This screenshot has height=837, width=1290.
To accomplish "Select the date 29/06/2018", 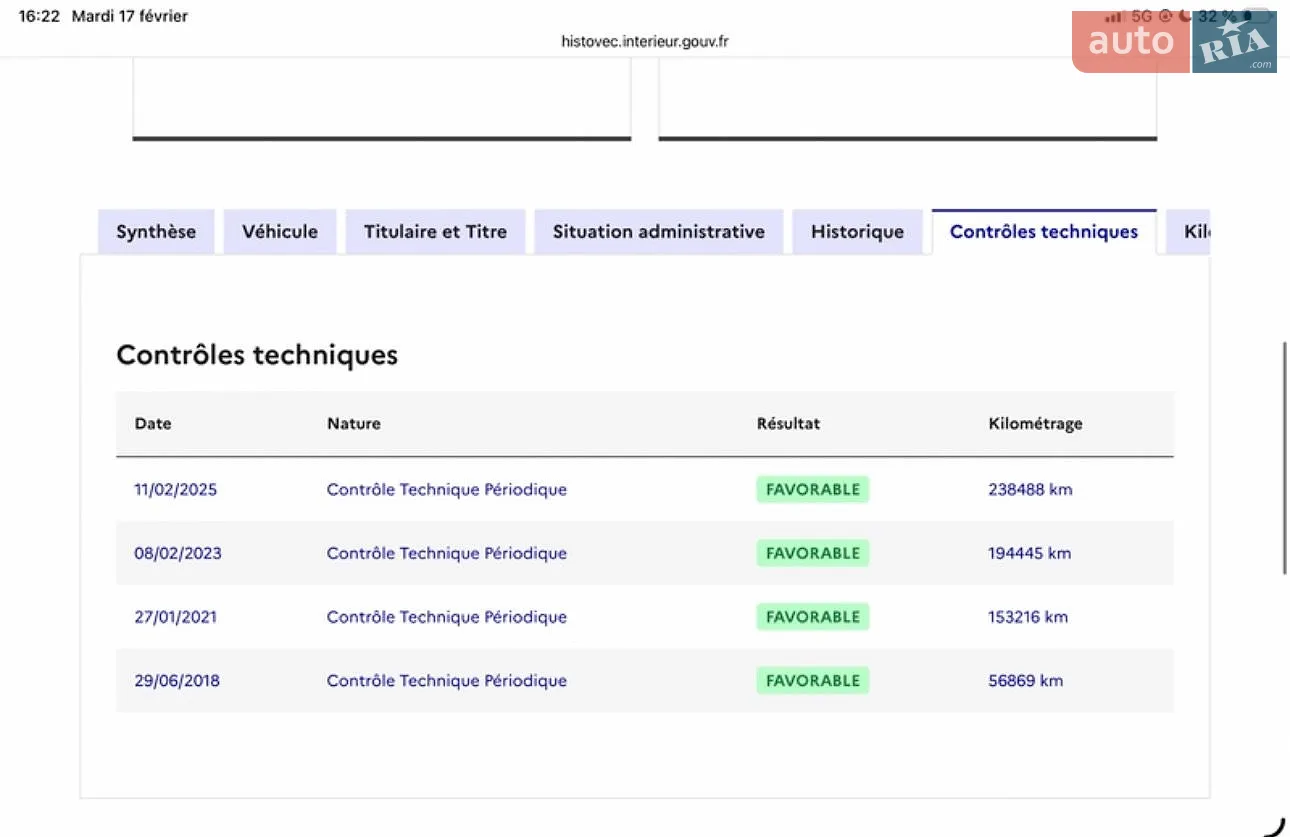I will (177, 681).
